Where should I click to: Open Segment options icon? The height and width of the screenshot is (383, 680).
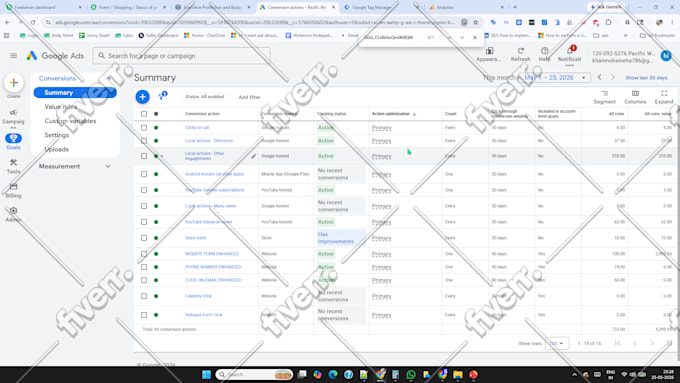605,93
